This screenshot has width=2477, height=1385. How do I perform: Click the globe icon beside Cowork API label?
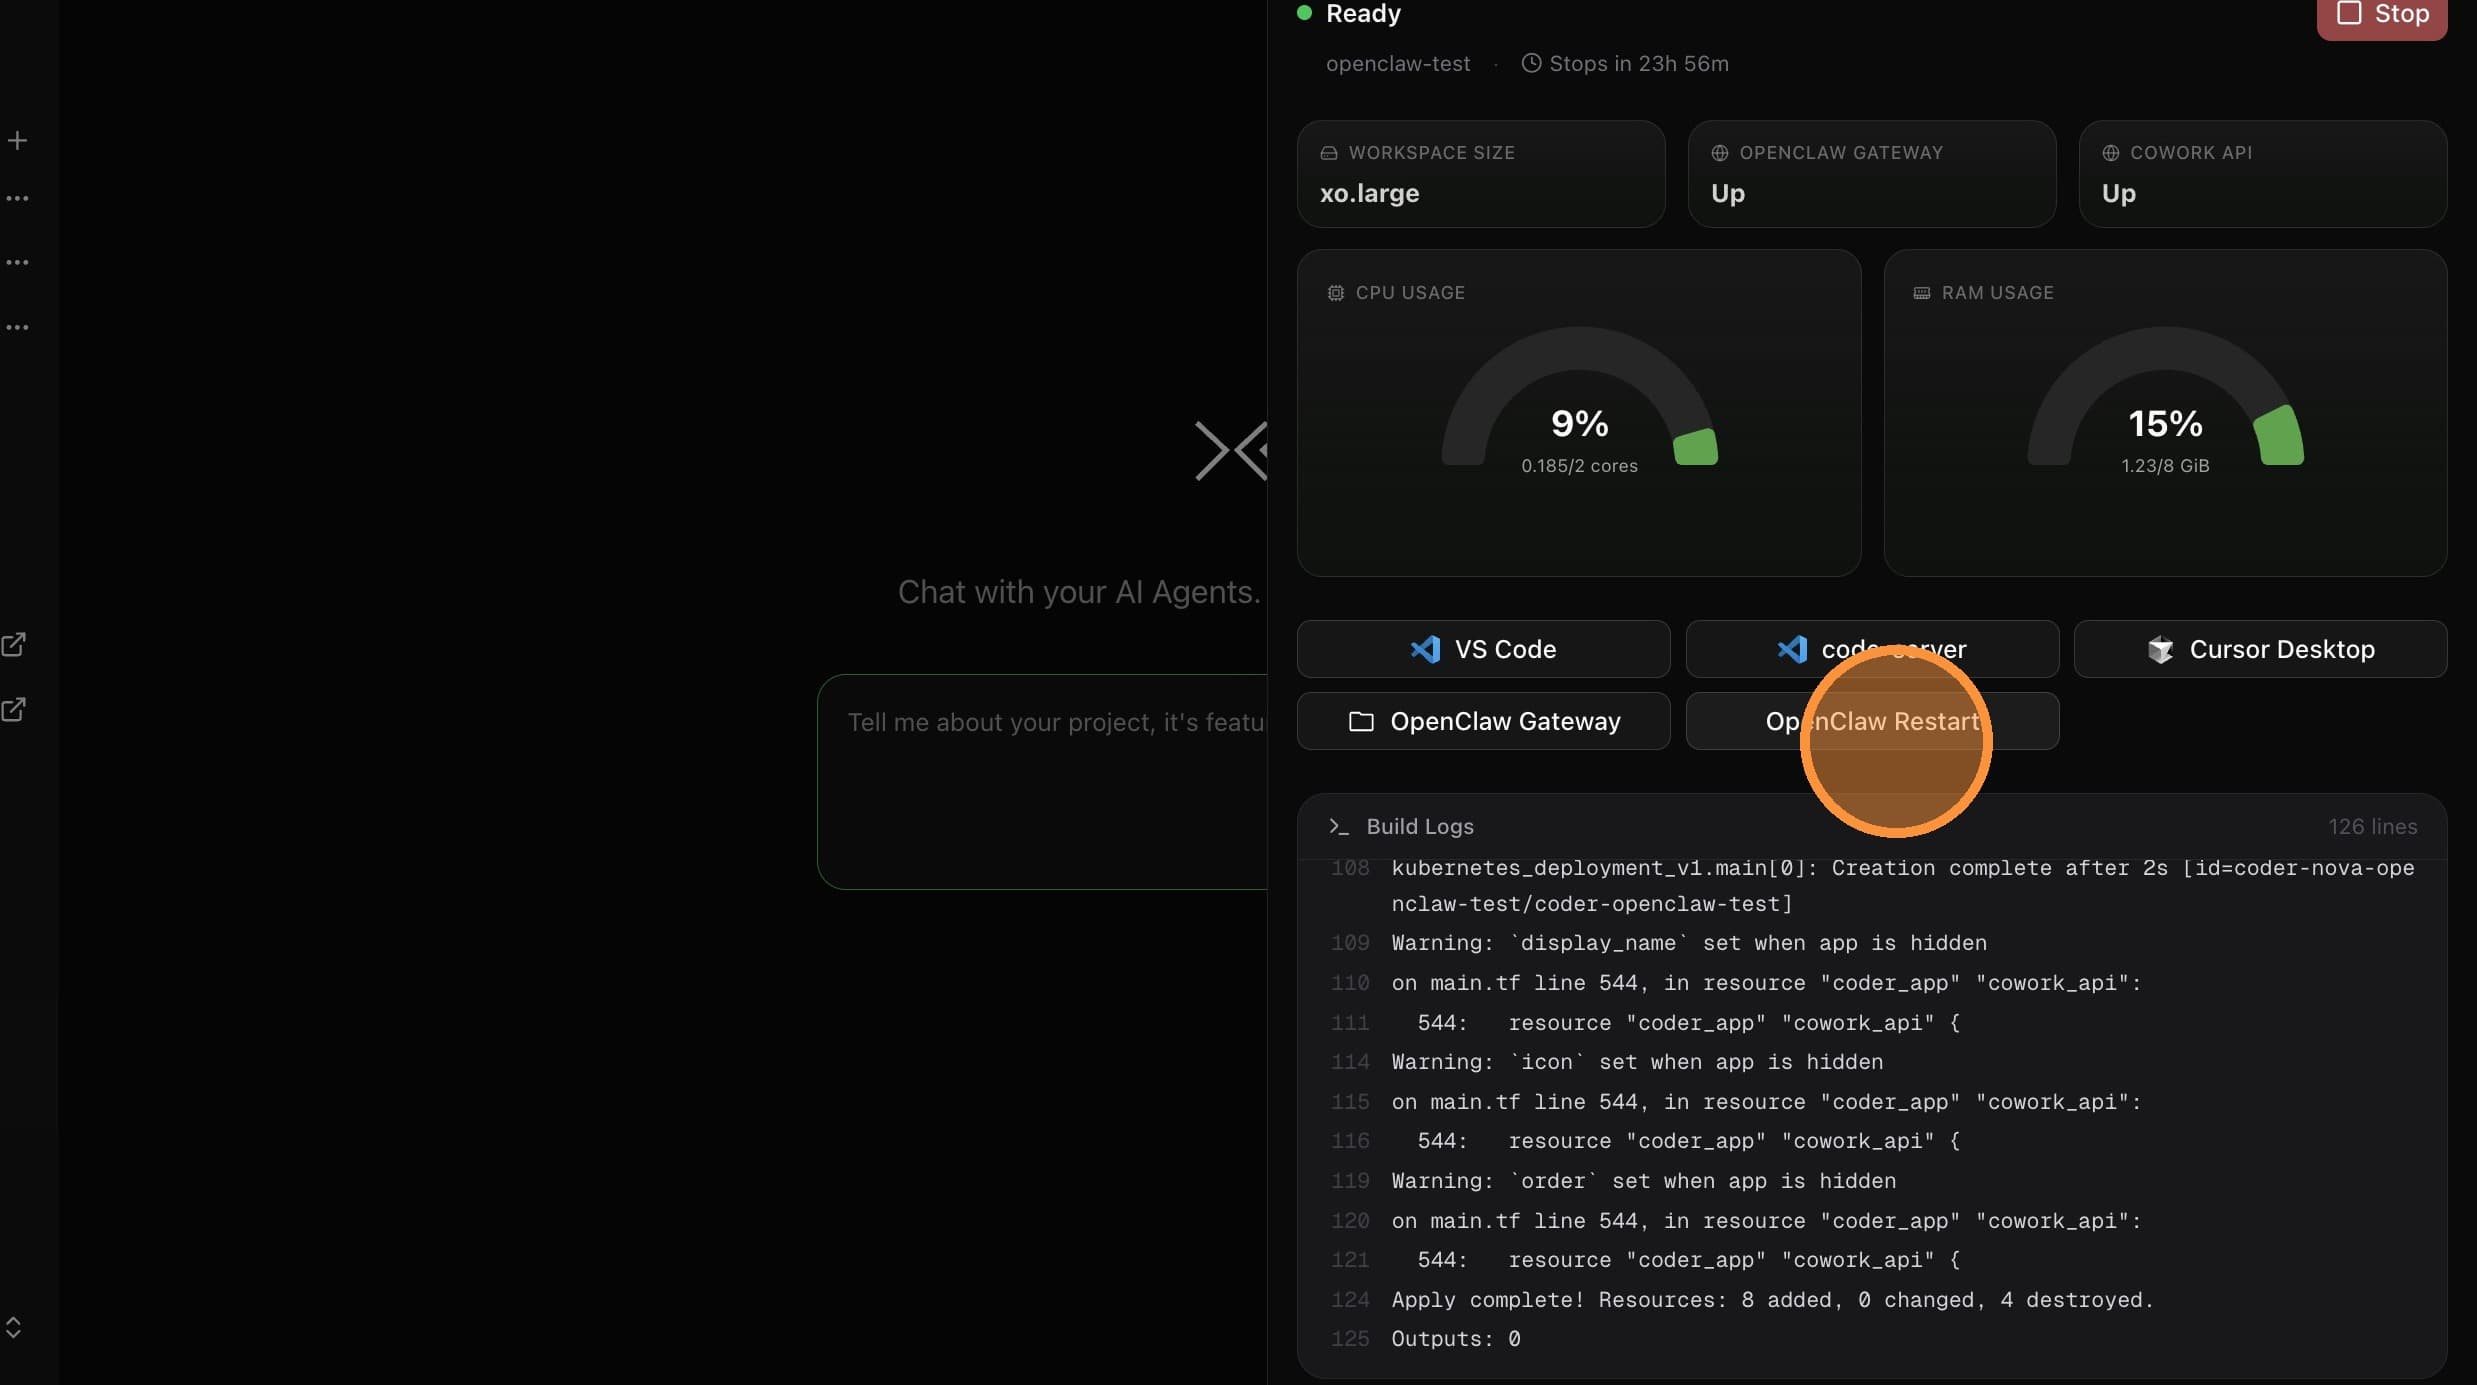[2110, 153]
